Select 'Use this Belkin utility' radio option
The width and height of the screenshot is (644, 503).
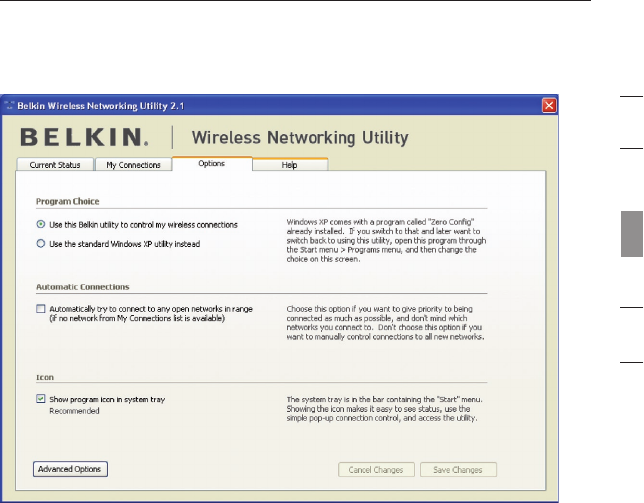41,224
